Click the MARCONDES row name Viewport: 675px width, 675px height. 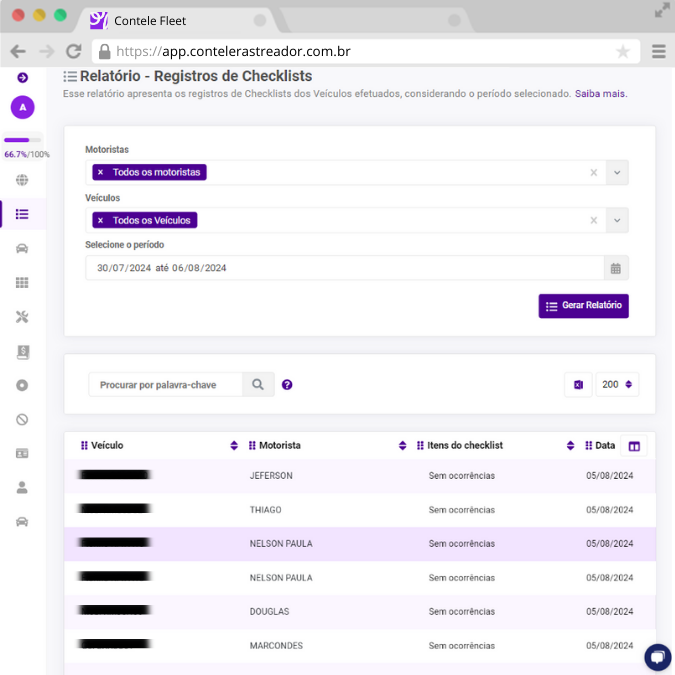pos(276,646)
